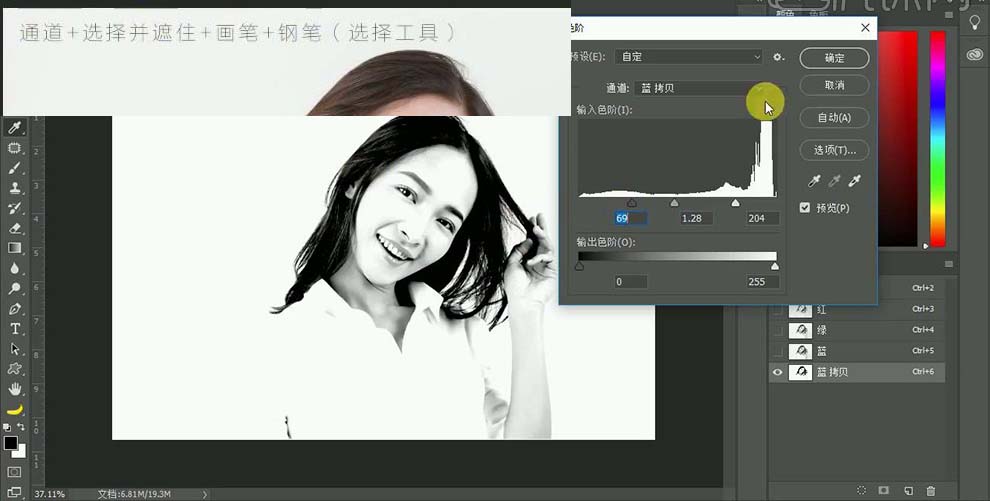This screenshot has height=501, width=990.
Task: Click the output levels field 0
Action: [630, 282]
